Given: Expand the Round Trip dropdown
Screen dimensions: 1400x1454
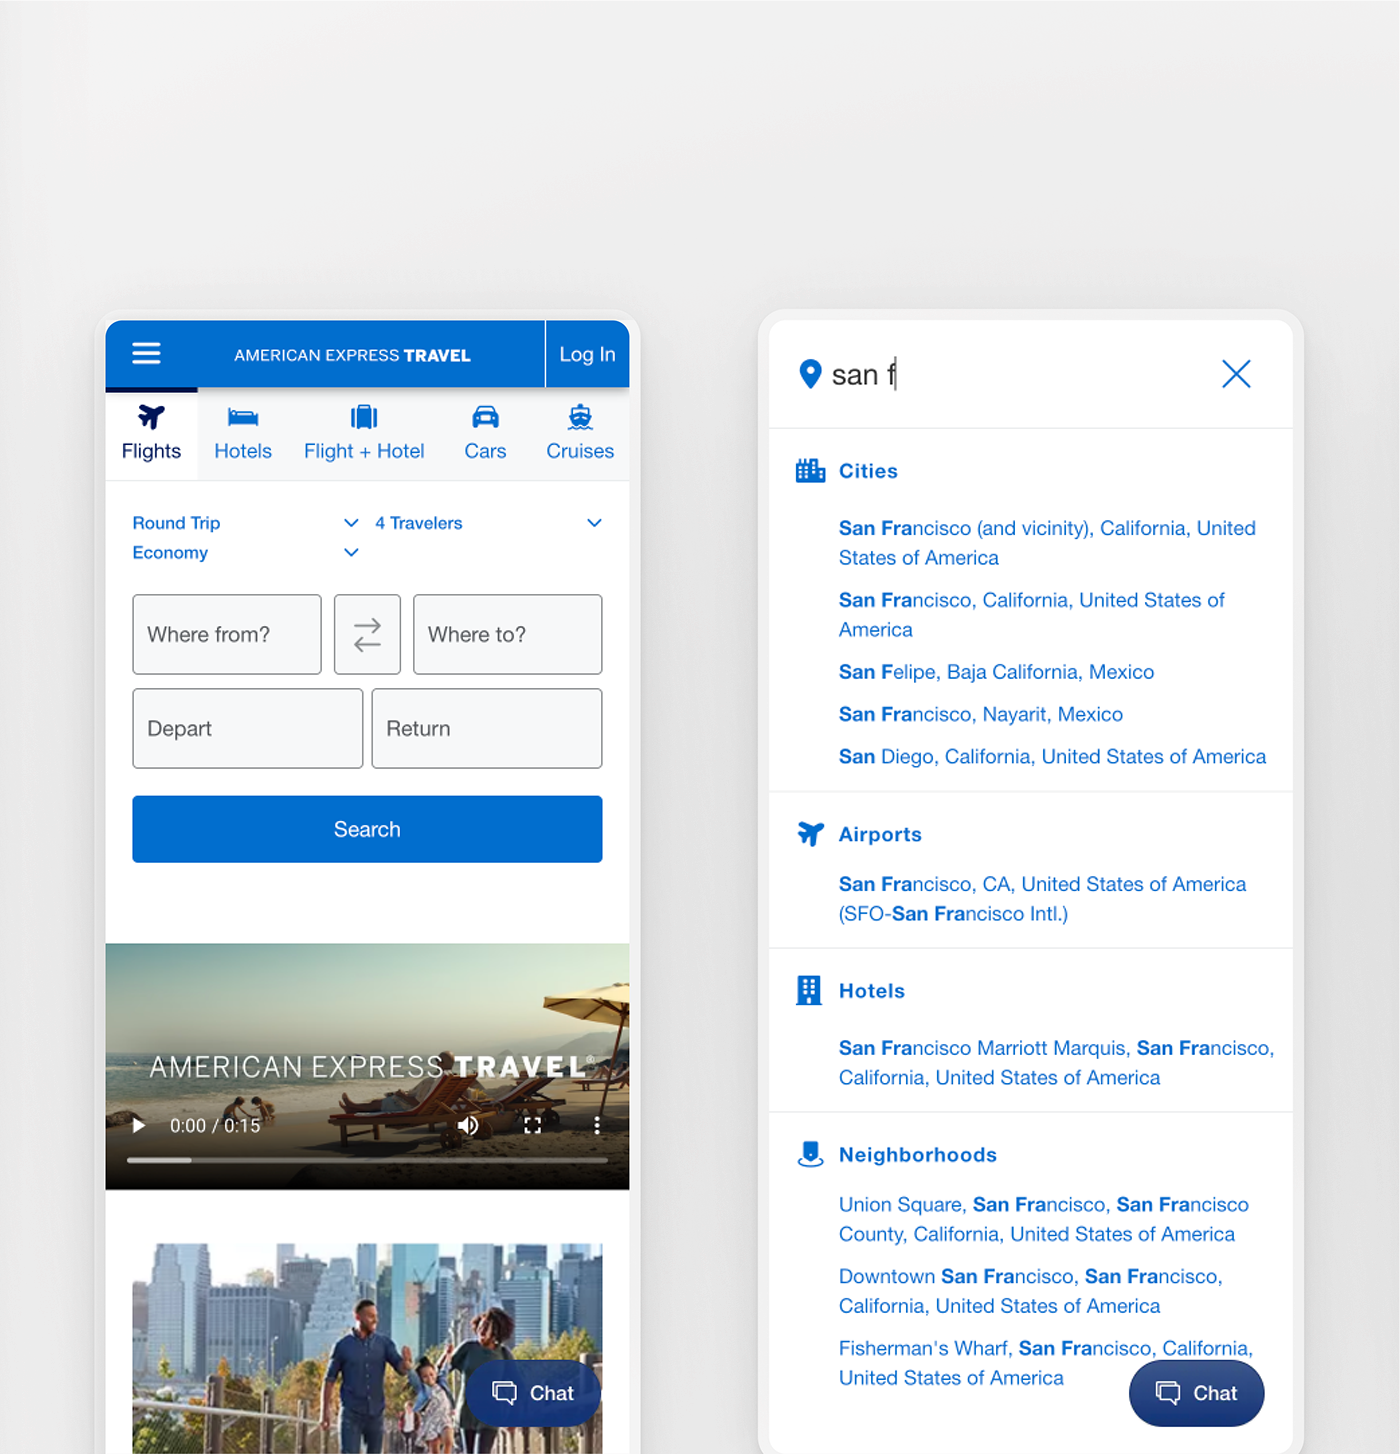Looking at the screenshot, I should coord(245,523).
